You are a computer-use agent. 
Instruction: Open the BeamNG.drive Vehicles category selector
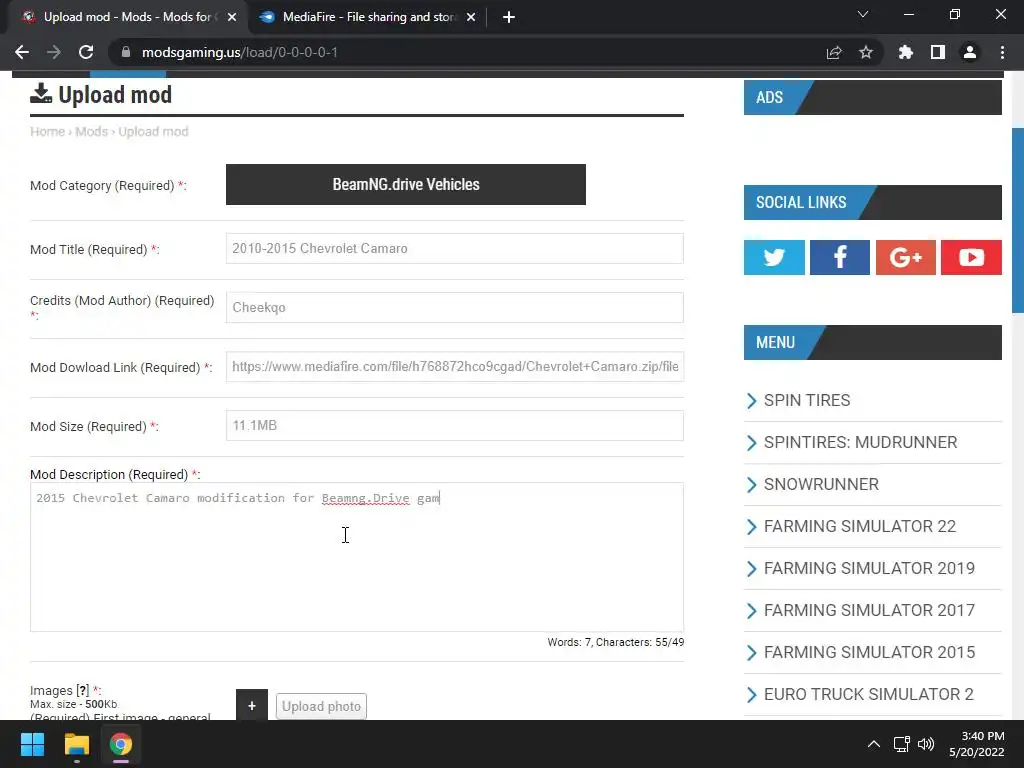coord(406,184)
